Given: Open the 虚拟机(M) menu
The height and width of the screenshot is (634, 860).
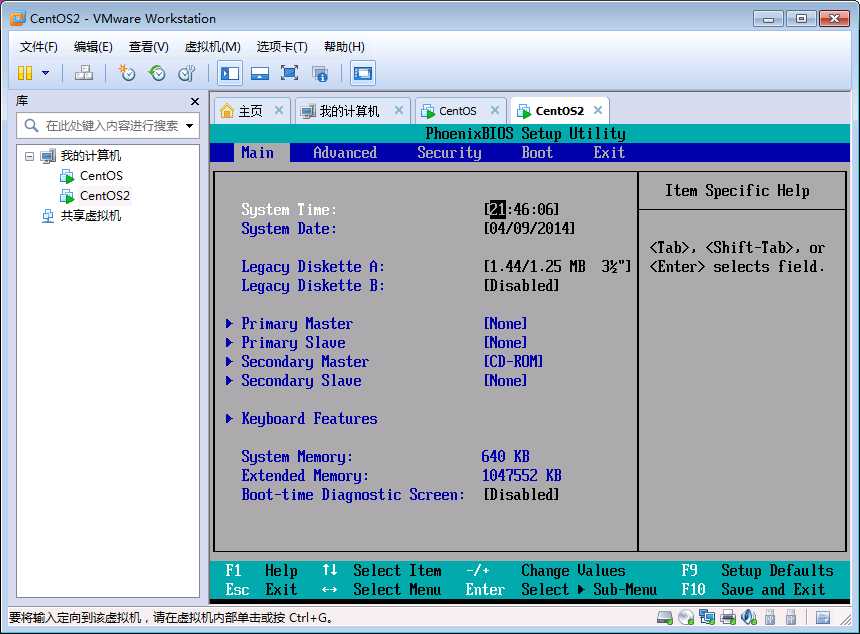Looking at the screenshot, I should tap(212, 47).
